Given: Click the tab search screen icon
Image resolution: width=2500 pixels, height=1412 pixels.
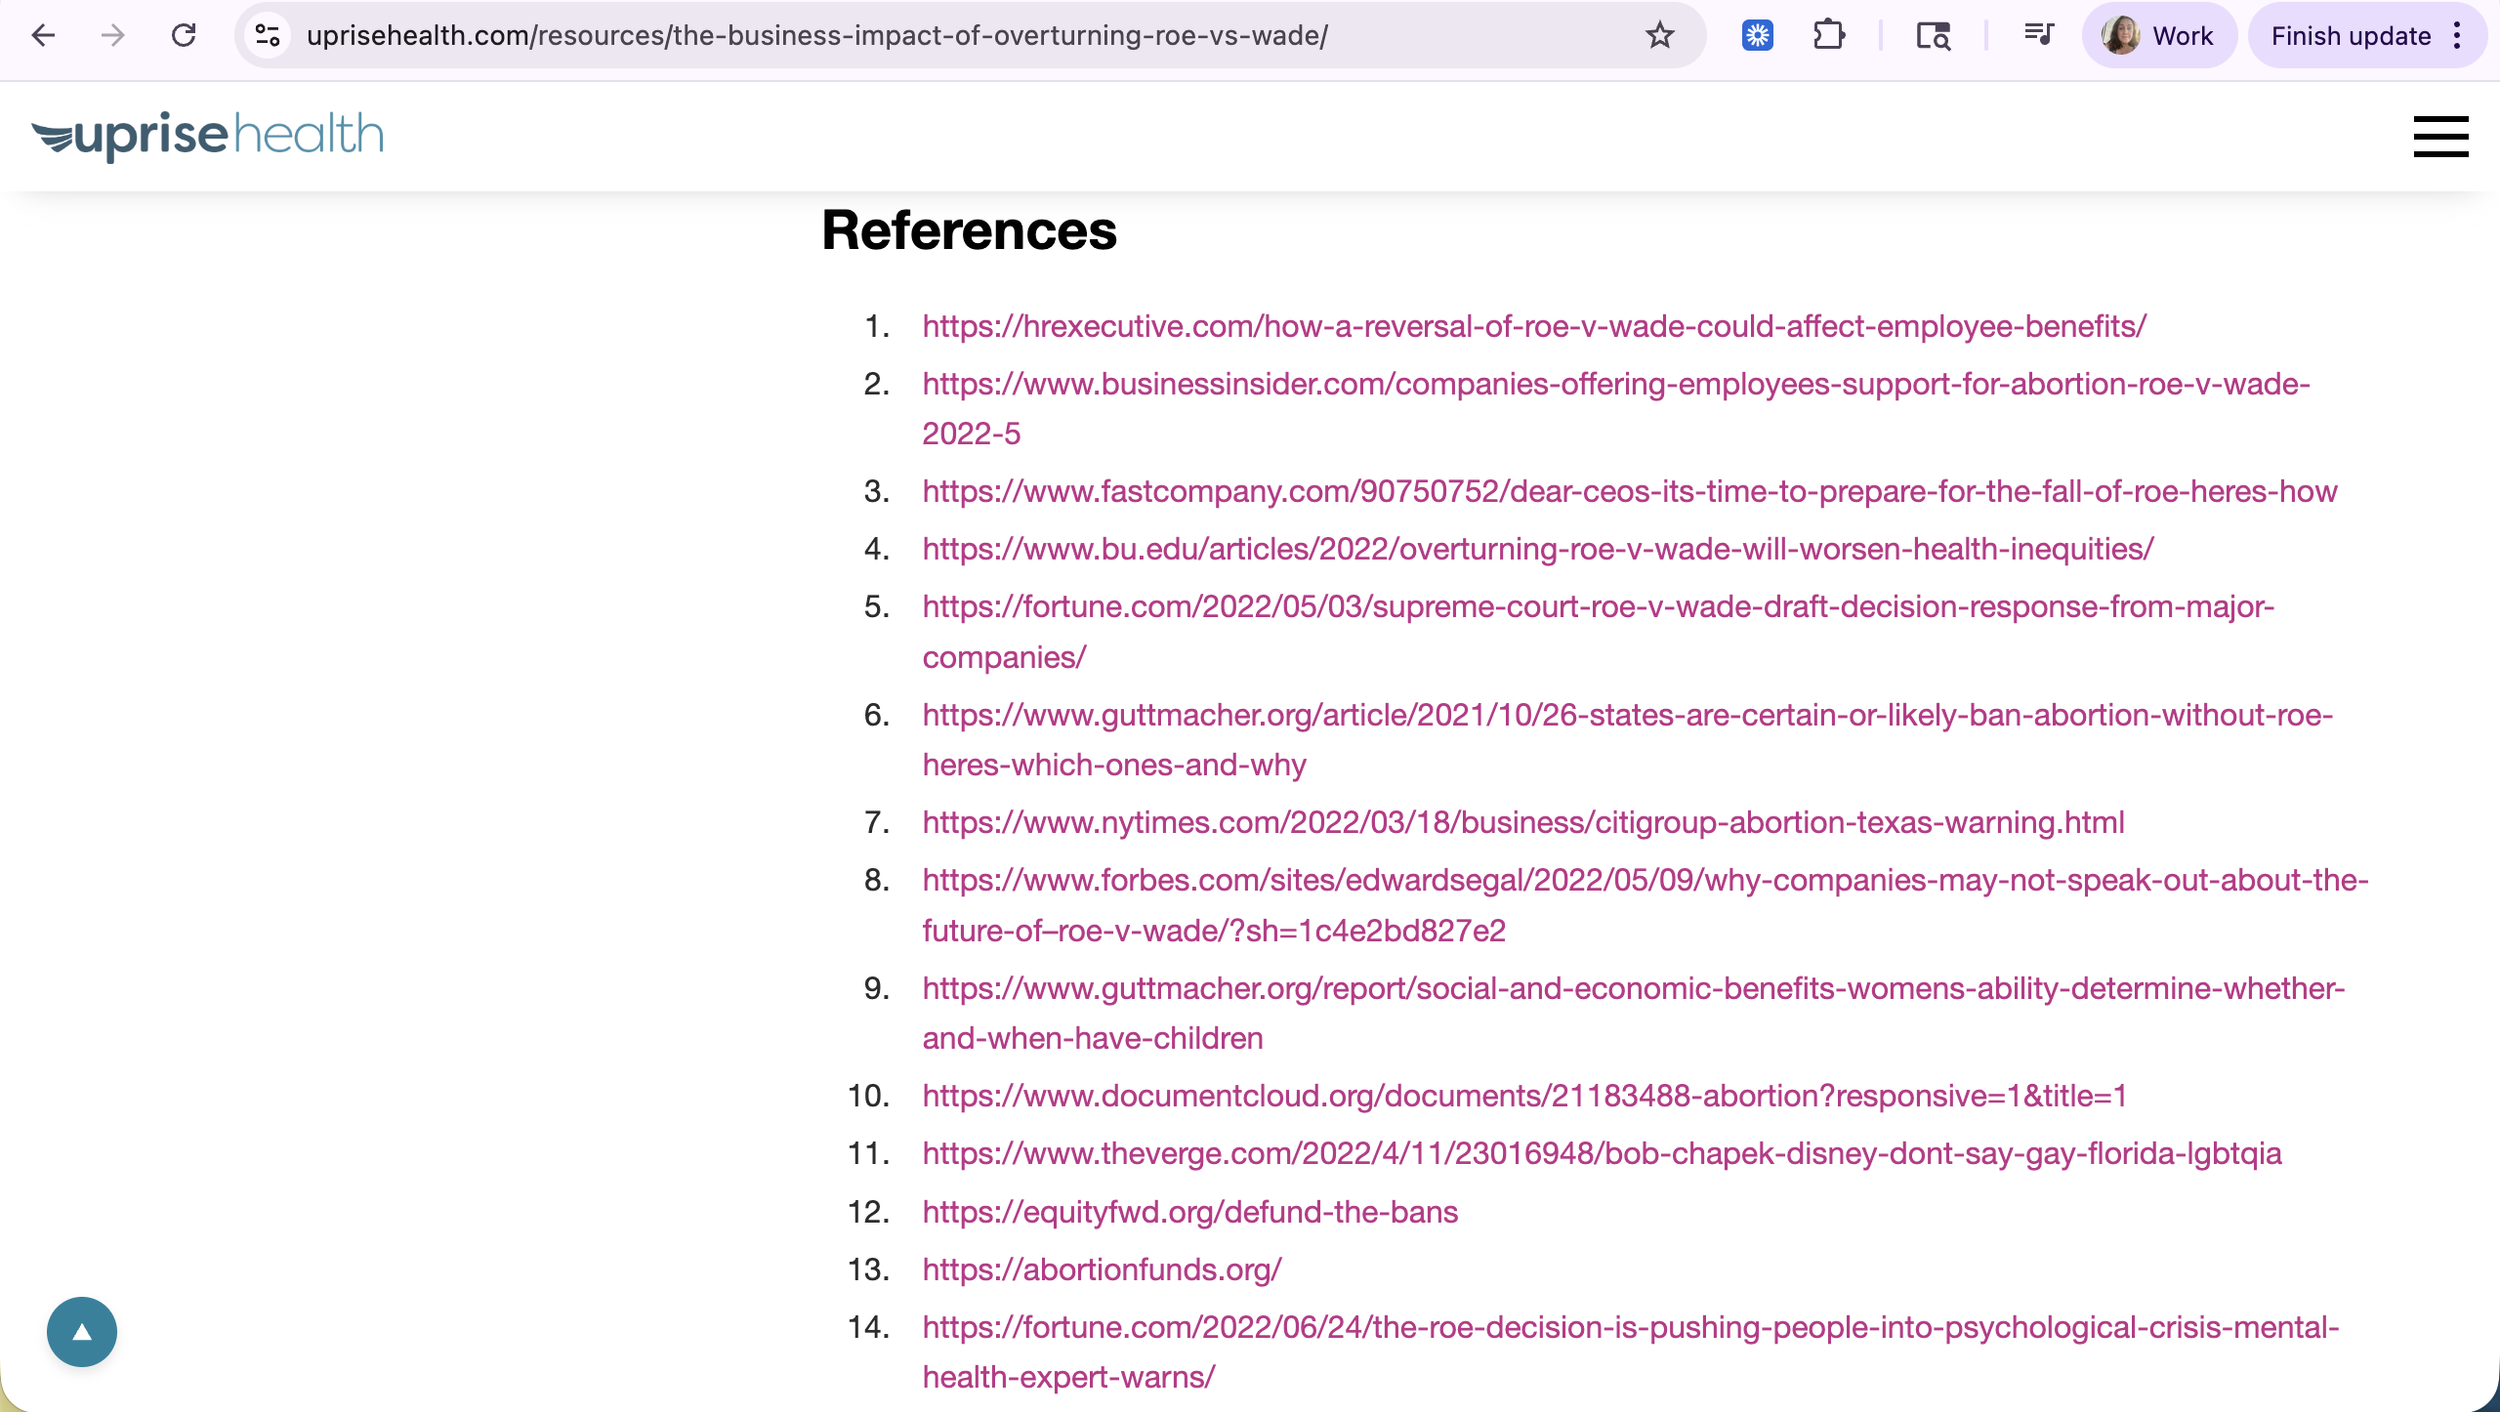Looking at the screenshot, I should pos(1932,36).
